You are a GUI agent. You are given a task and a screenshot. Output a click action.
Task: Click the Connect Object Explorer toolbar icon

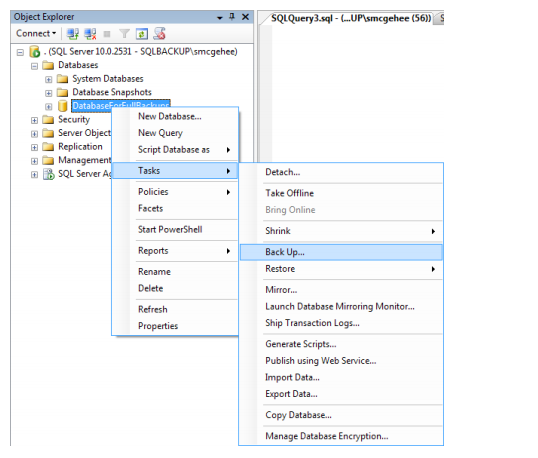pyautogui.click(x=72, y=34)
